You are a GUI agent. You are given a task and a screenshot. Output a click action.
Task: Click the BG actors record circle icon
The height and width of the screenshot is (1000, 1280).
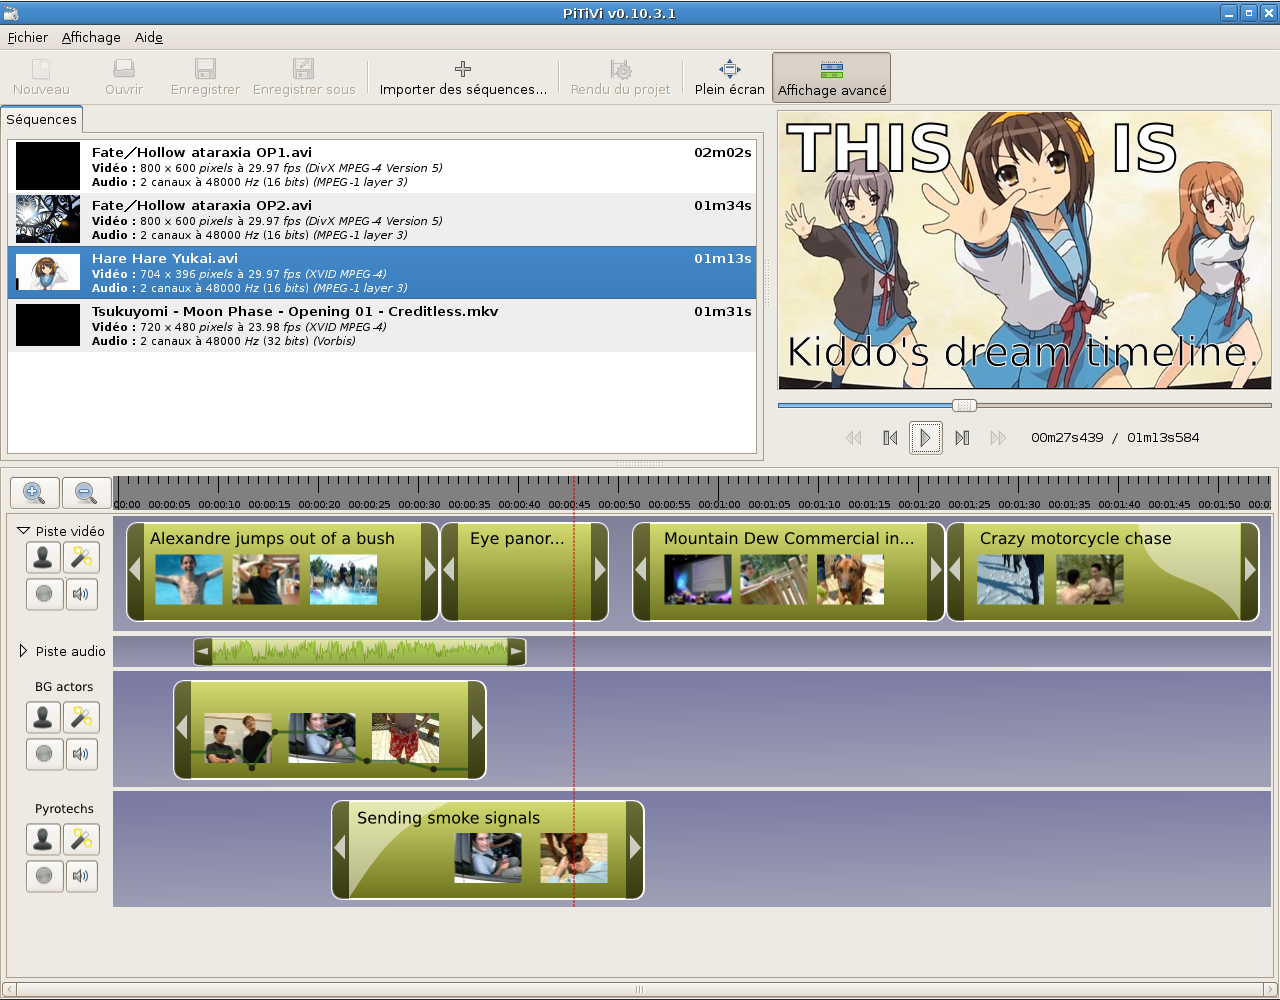[x=44, y=754]
